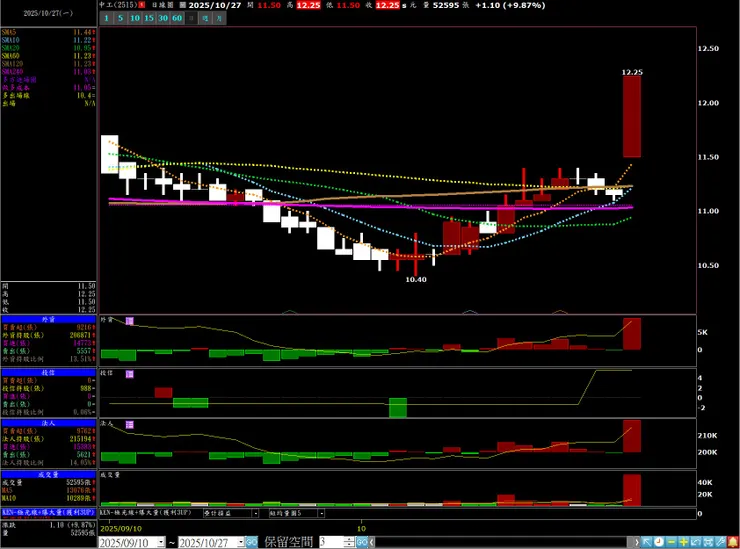Click the arrow cursor tool icon
Image resolution: width=740 pixels, height=549 pixels.
point(647,542)
